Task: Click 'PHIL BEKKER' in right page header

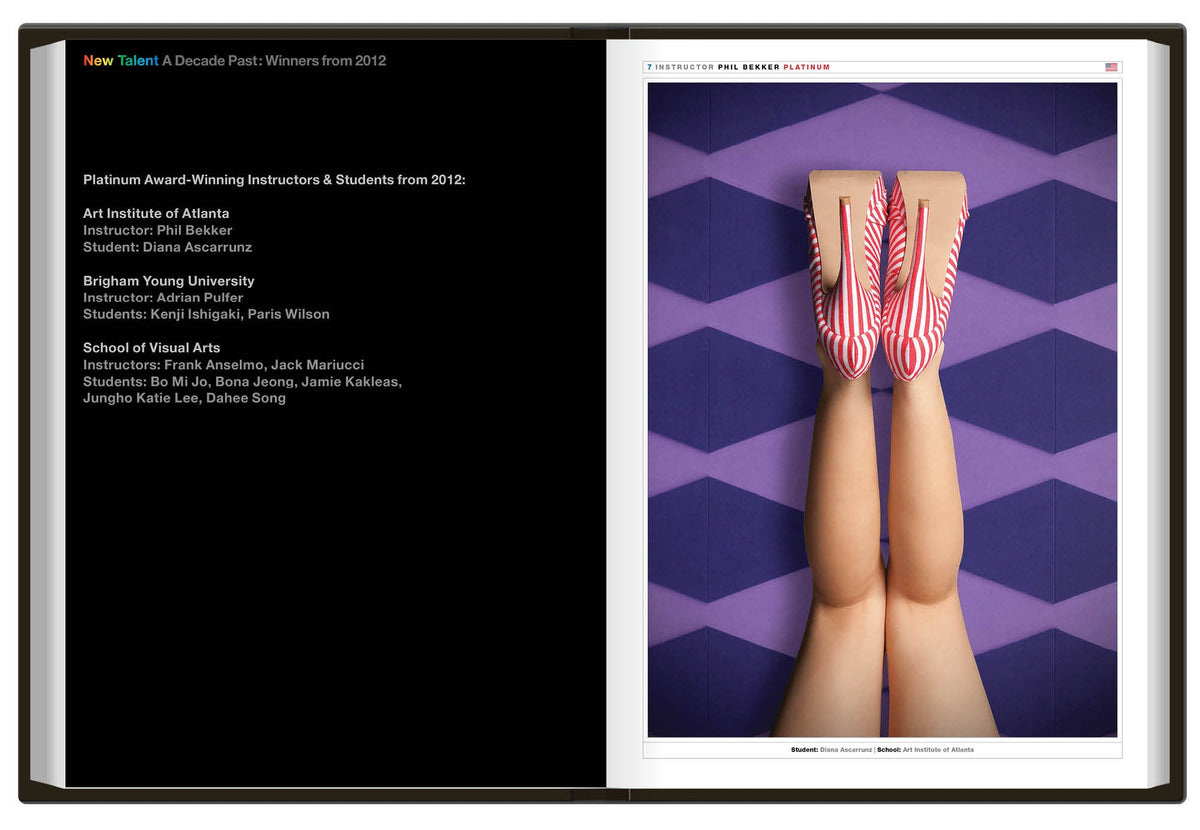Action: (x=748, y=67)
